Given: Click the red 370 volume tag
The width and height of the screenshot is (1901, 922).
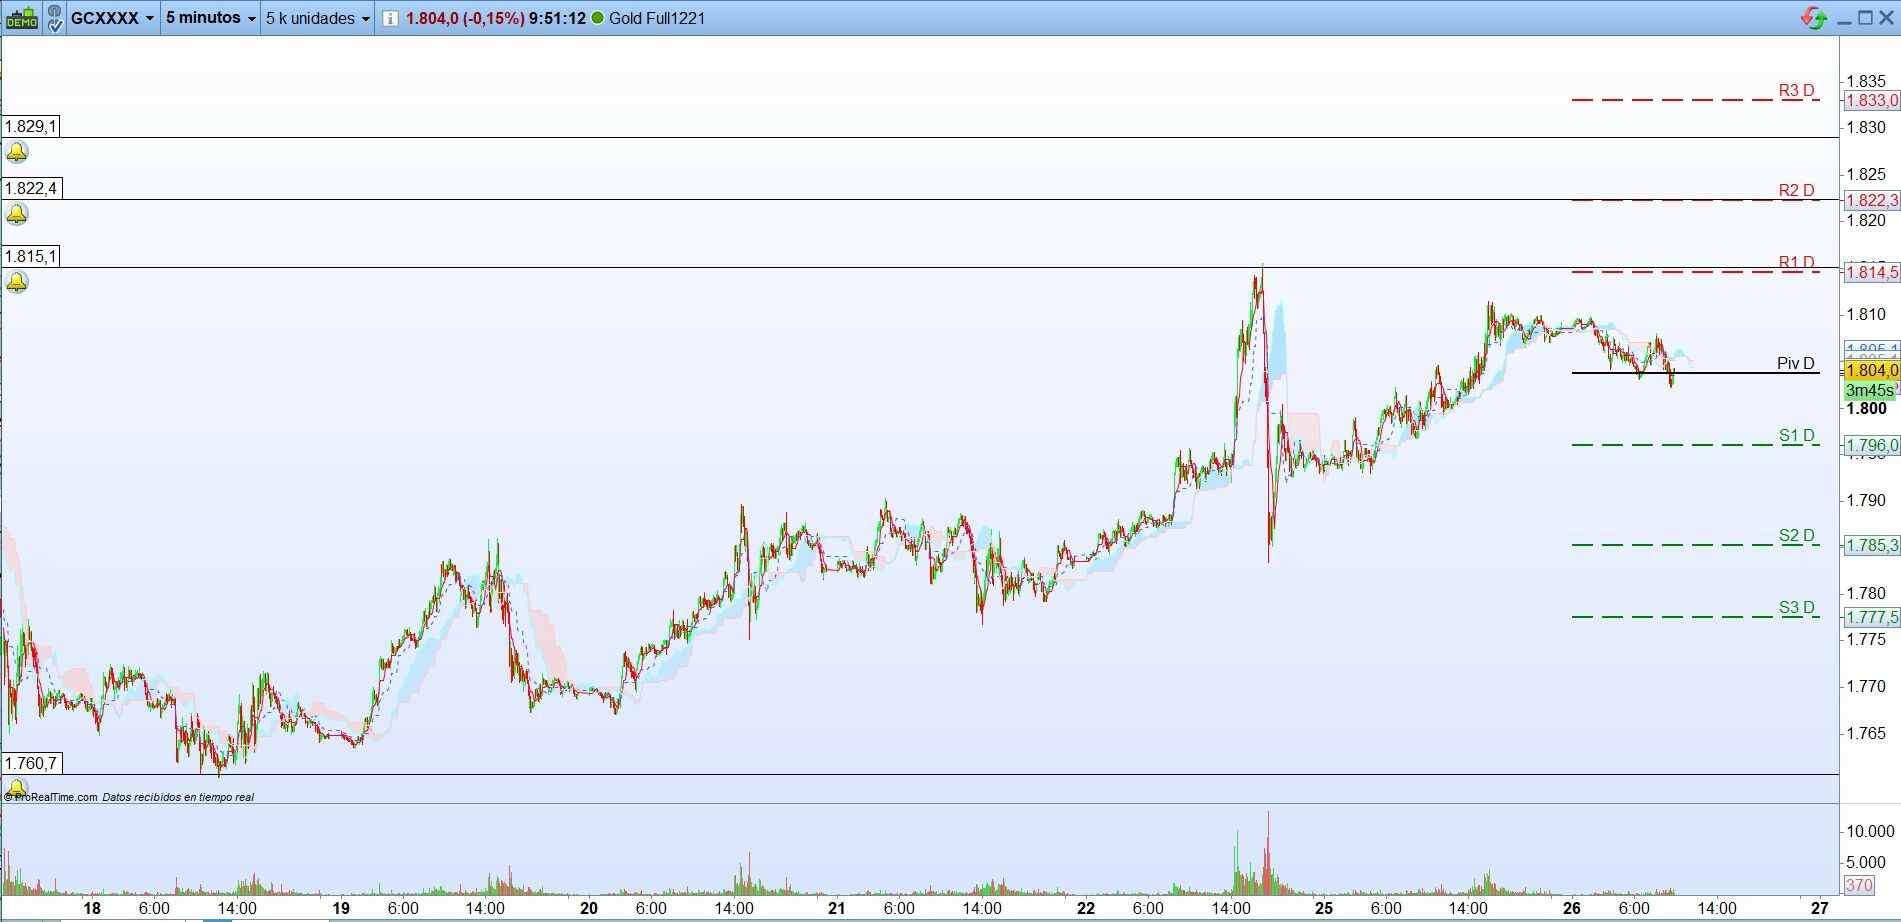Looking at the screenshot, I should point(1858,885).
